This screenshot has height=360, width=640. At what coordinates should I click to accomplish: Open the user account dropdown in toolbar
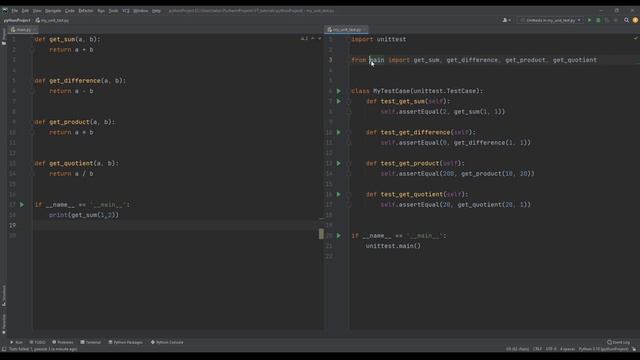click(506, 20)
